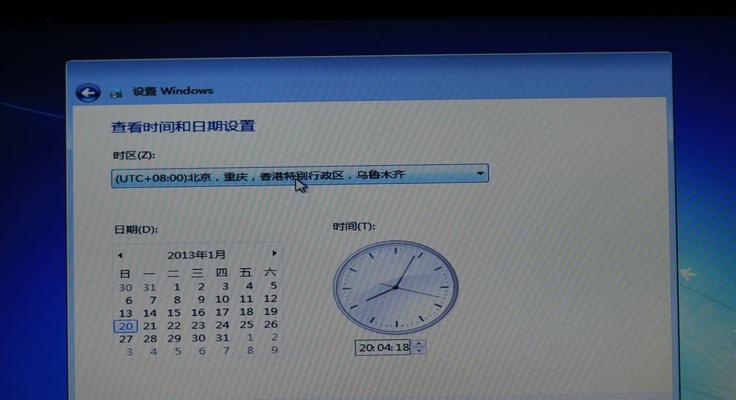
Task: Select January 7 in calendar
Action: tap(153, 300)
